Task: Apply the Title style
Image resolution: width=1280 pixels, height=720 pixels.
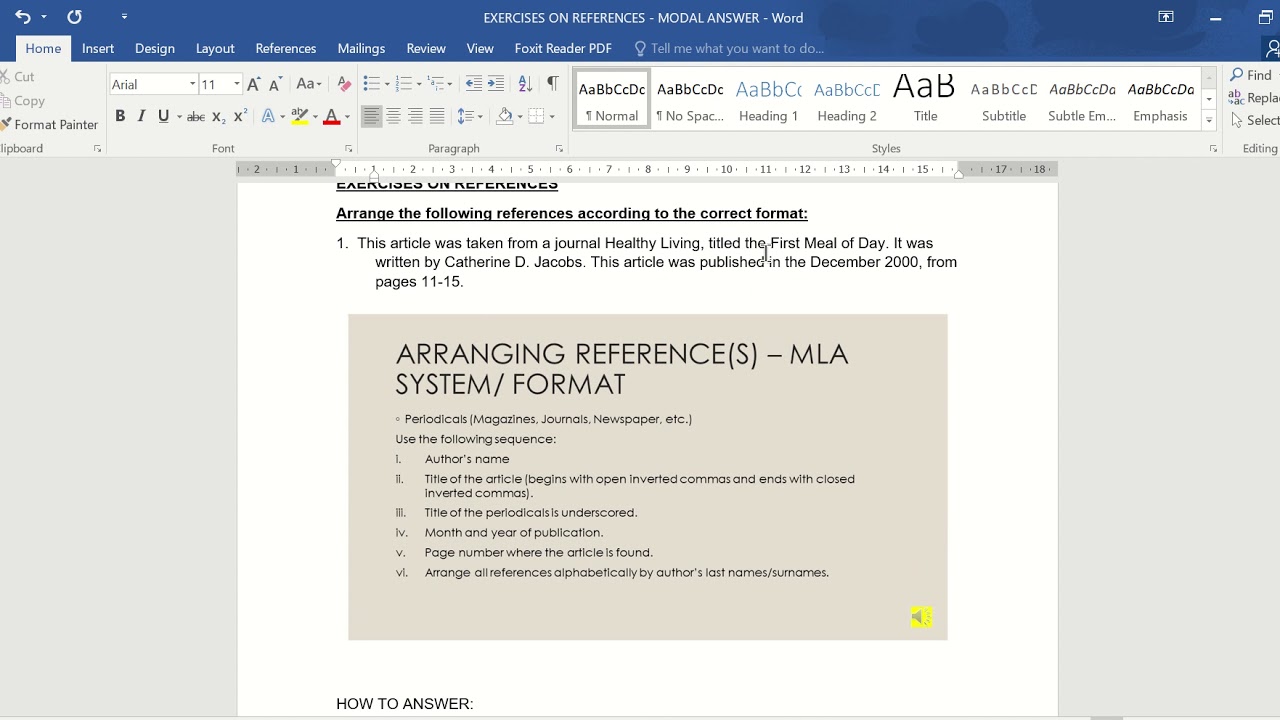Action: pos(925,98)
